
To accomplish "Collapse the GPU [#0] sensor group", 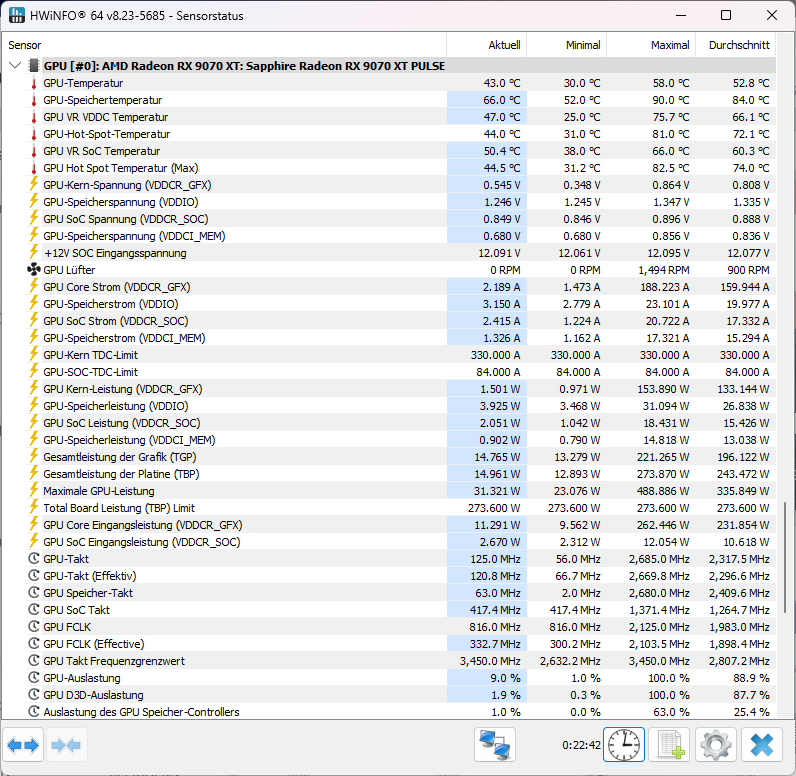I will point(15,65).
